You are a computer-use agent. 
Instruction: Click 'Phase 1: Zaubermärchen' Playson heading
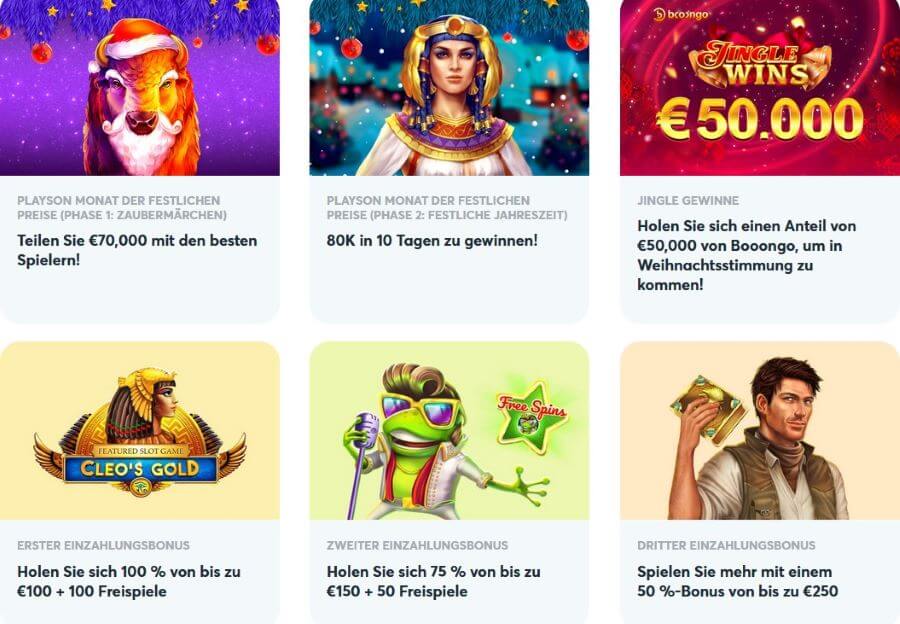coord(122,208)
